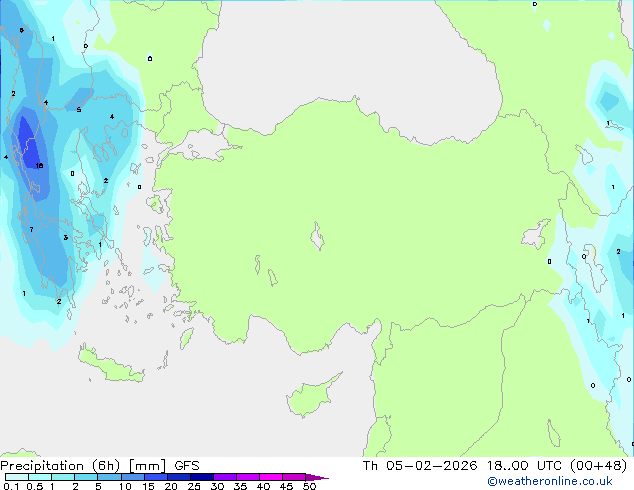
Task: Click the "7" precipitation value on map
Action: click(x=31, y=230)
